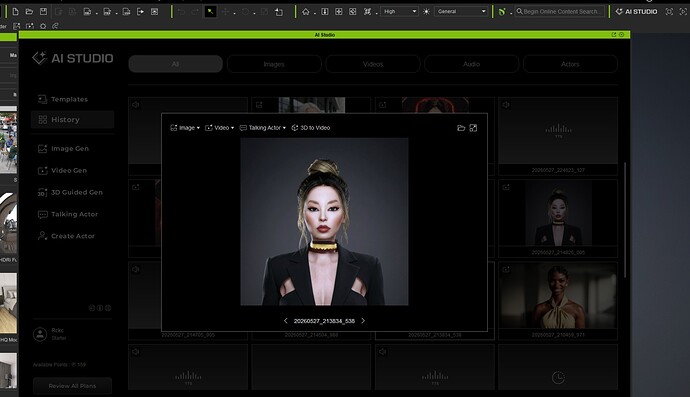Open the Talking Actor dropdown in dialog
This screenshot has height=397, width=690.
pos(263,128)
